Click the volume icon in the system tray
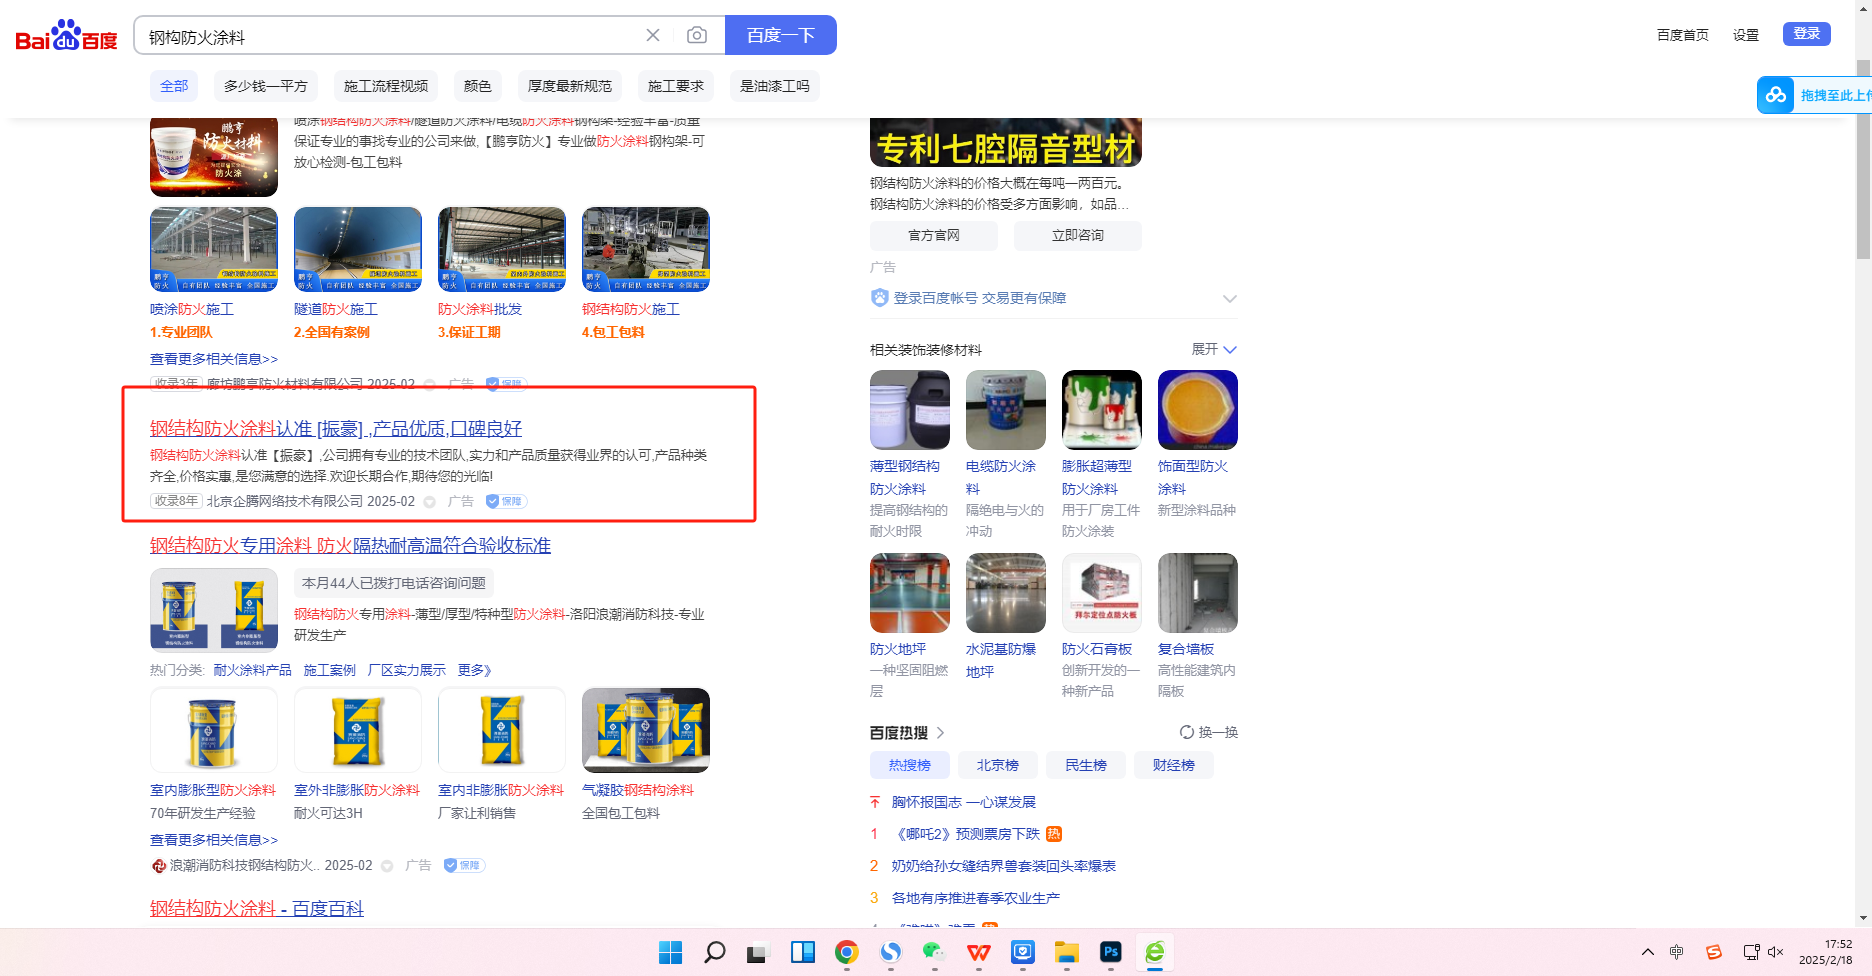This screenshot has height=976, width=1872. coord(1776,952)
